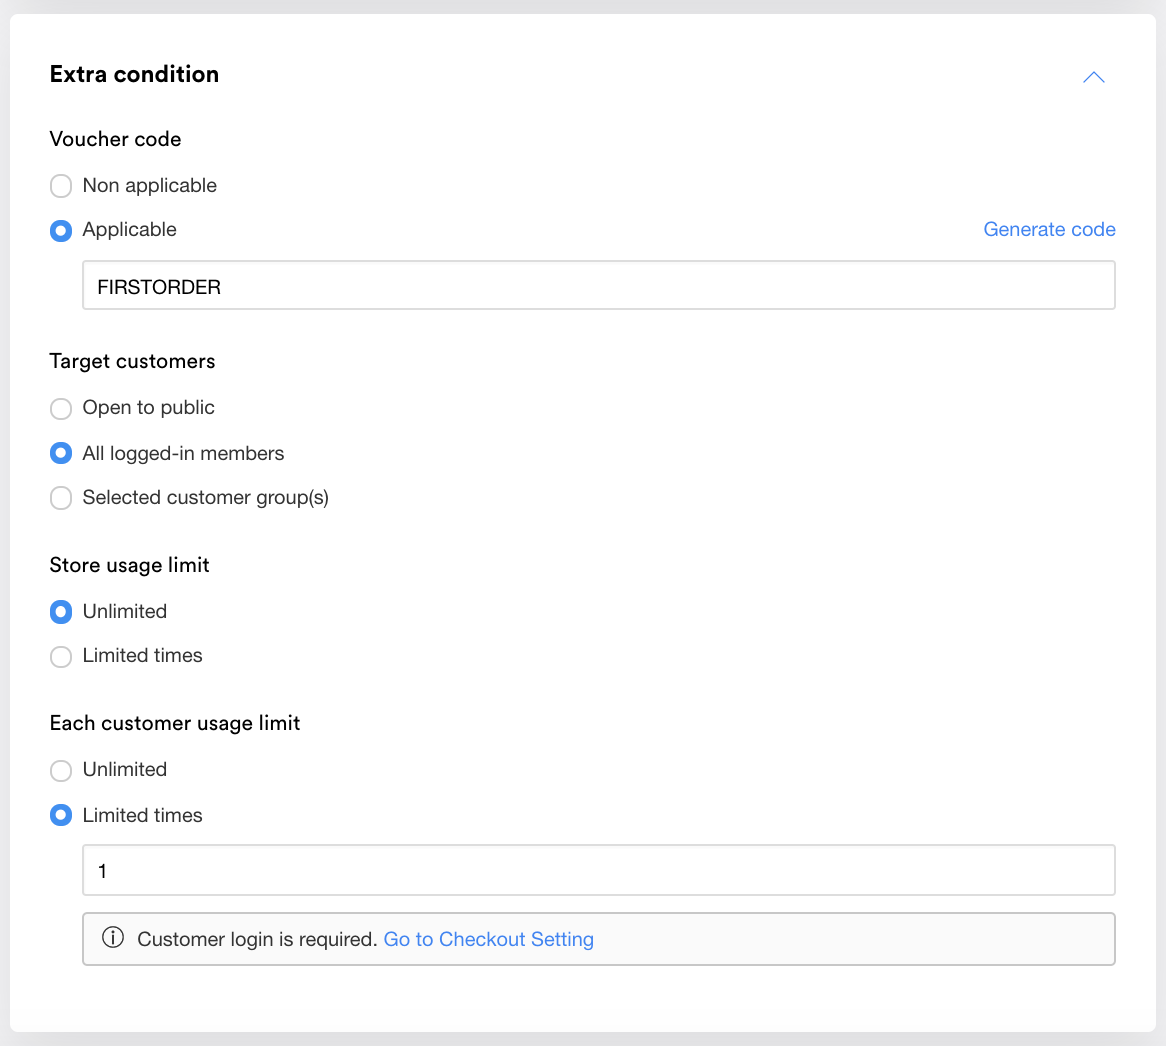This screenshot has width=1166, height=1046.
Task: Choose Open to public target customers
Action: pos(61,408)
